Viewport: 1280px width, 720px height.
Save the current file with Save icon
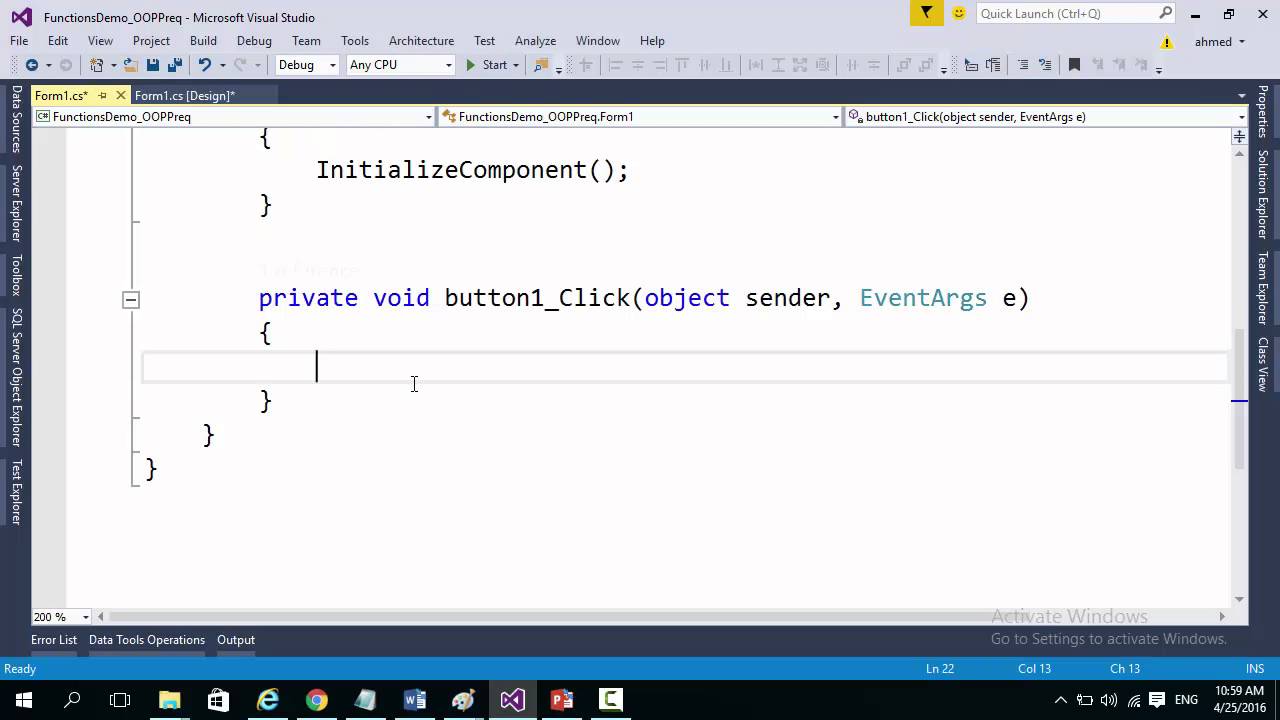pyautogui.click(x=153, y=65)
